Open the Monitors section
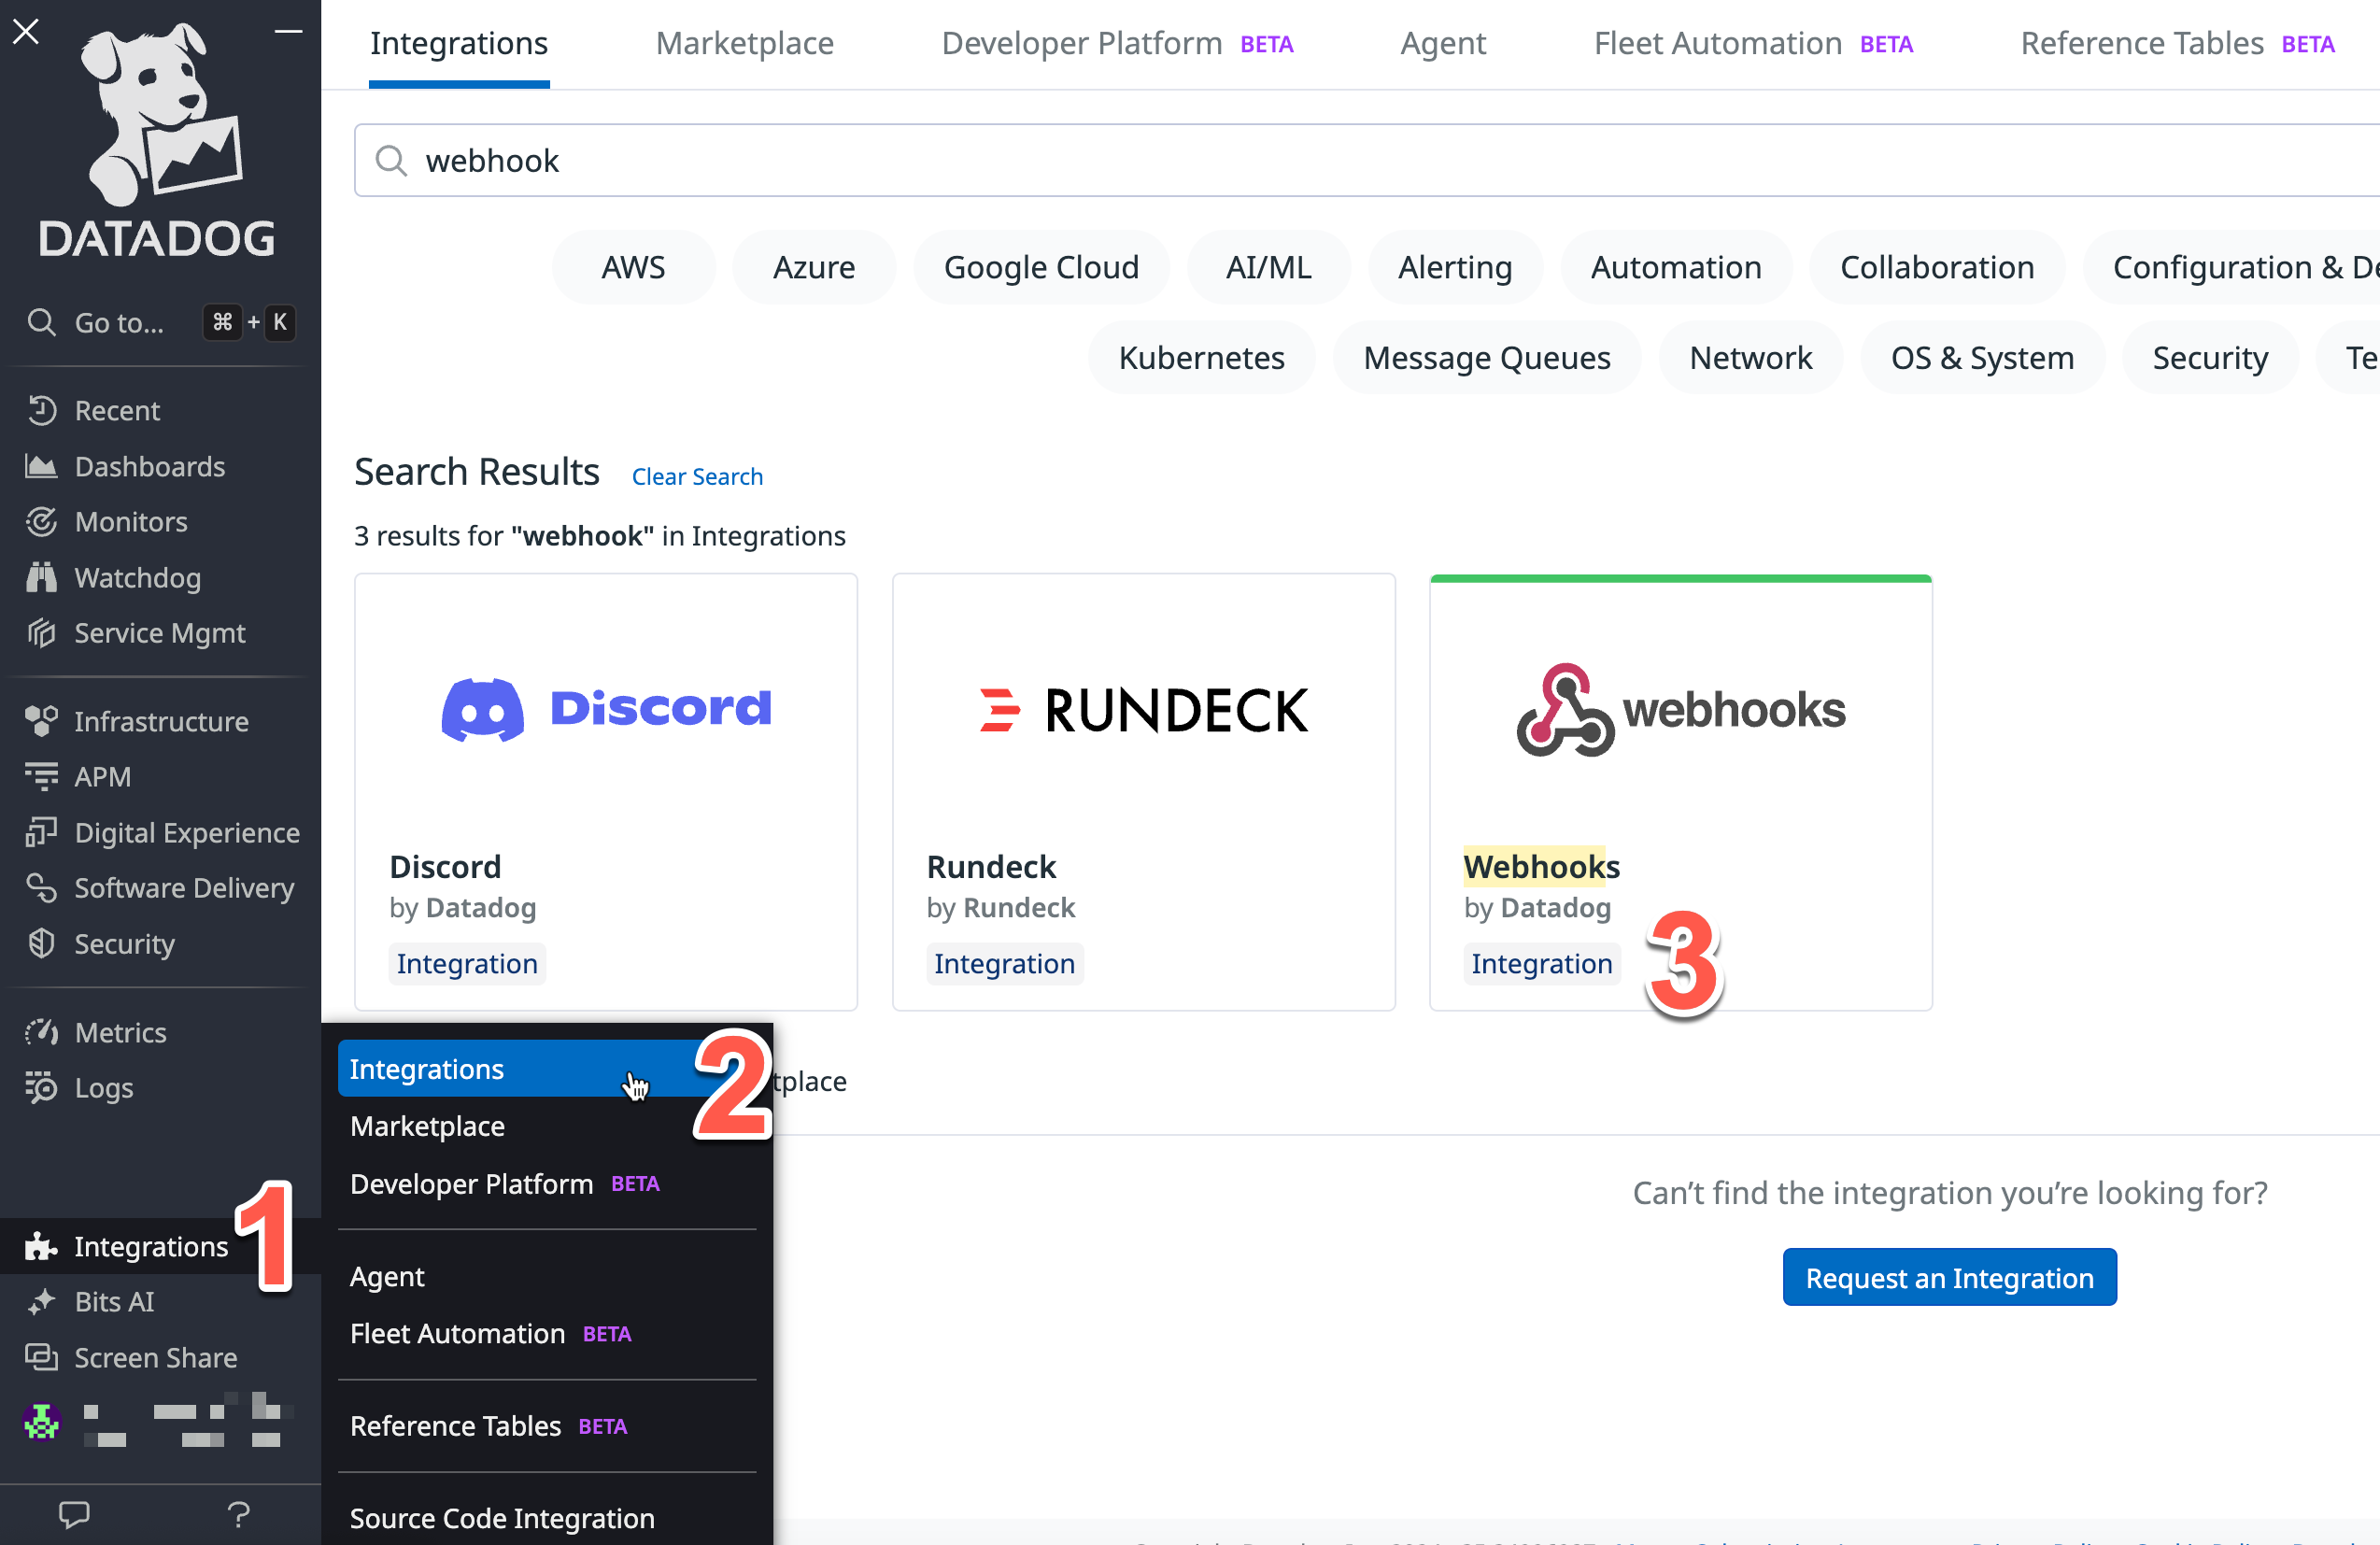The height and width of the screenshot is (1545, 2380). tap(132, 520)
